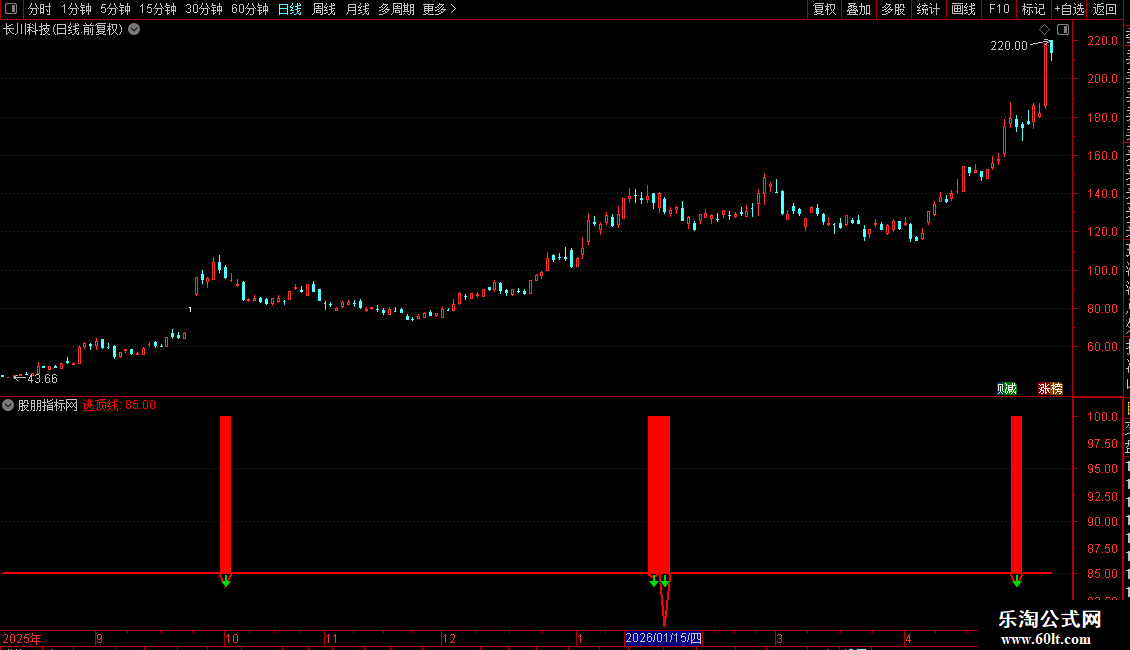Click the 长川科技(日线.前复权) chart title
The image size is (1130, 650).
(63, 30)
